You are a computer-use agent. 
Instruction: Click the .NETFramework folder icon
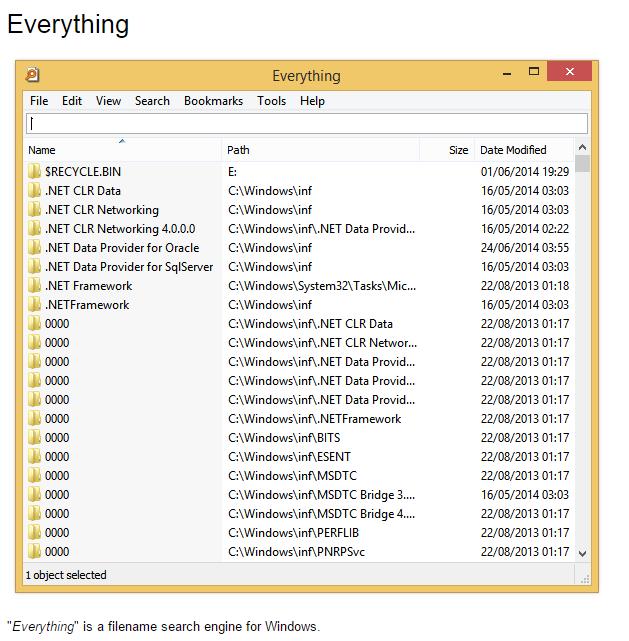point(34,305)
